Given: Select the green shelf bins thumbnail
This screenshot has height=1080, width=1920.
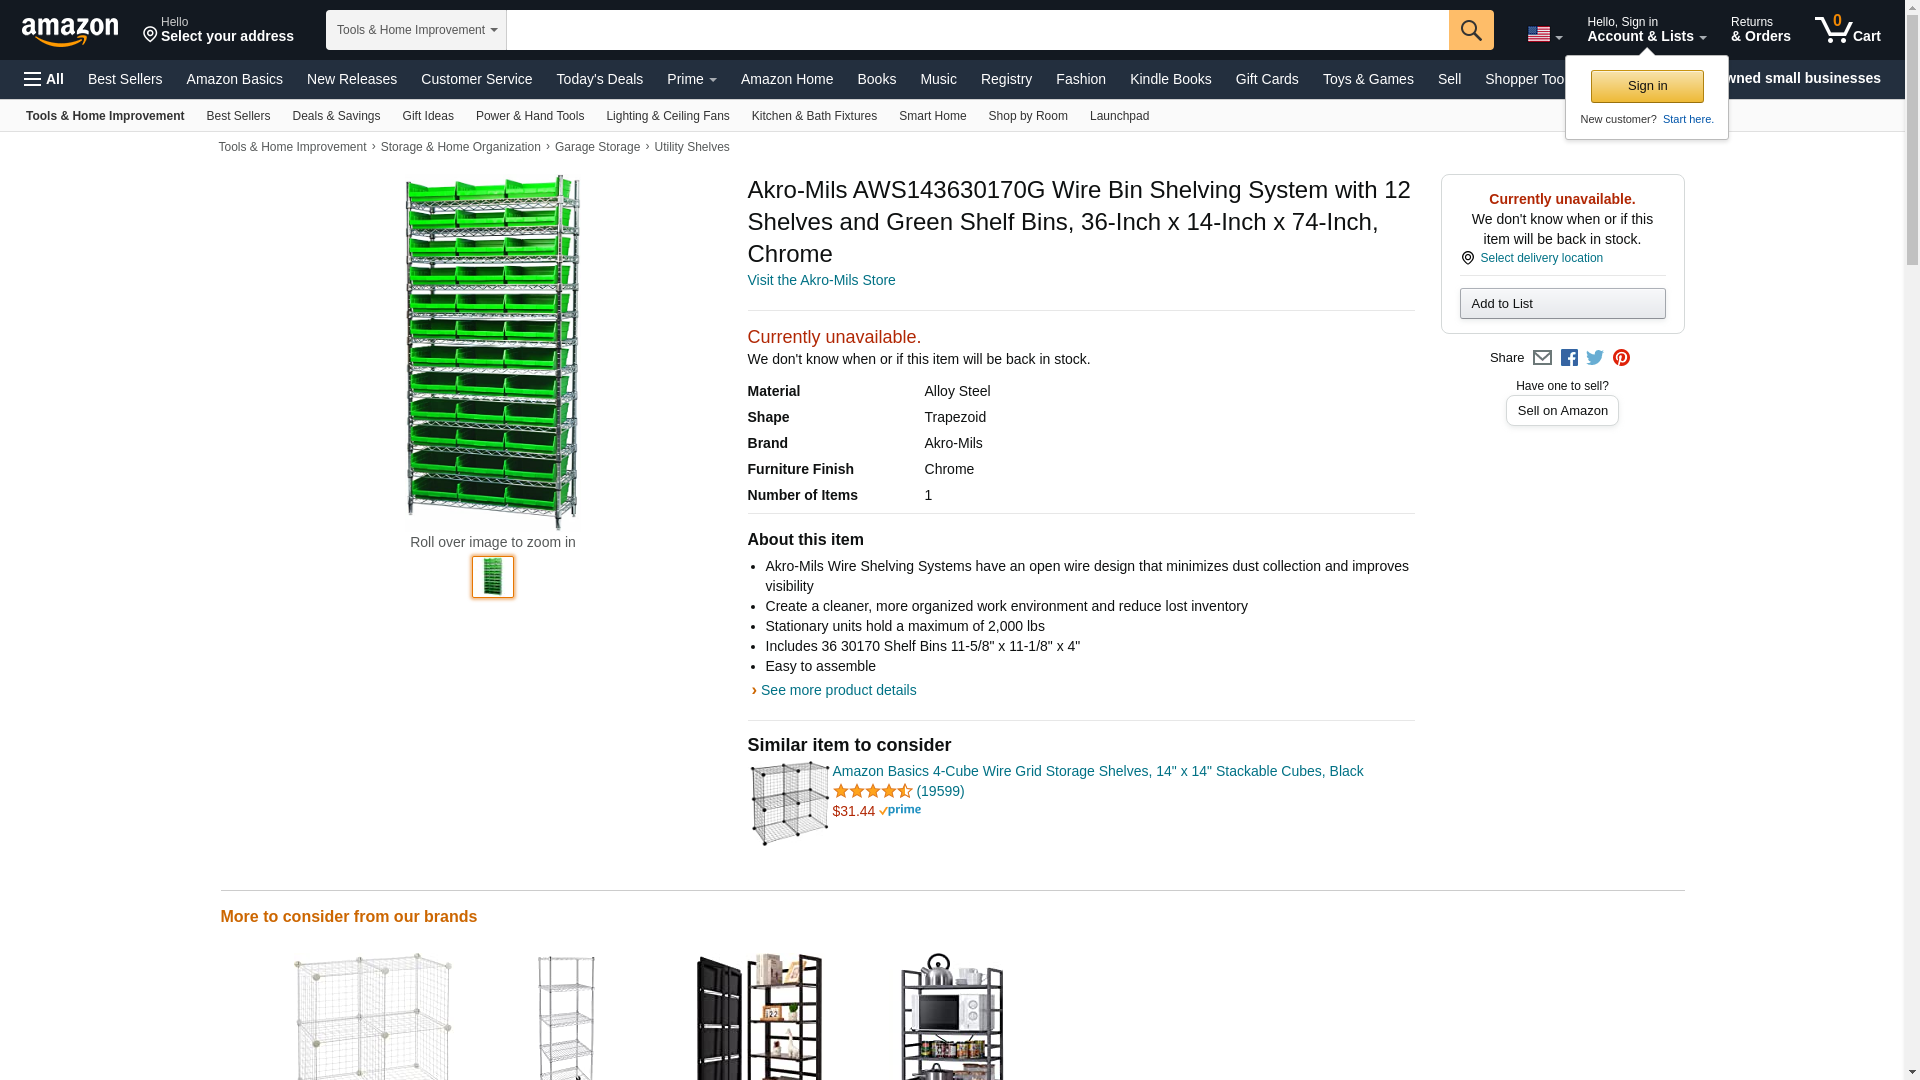Looking at the screenshot, I should [492, 577].
